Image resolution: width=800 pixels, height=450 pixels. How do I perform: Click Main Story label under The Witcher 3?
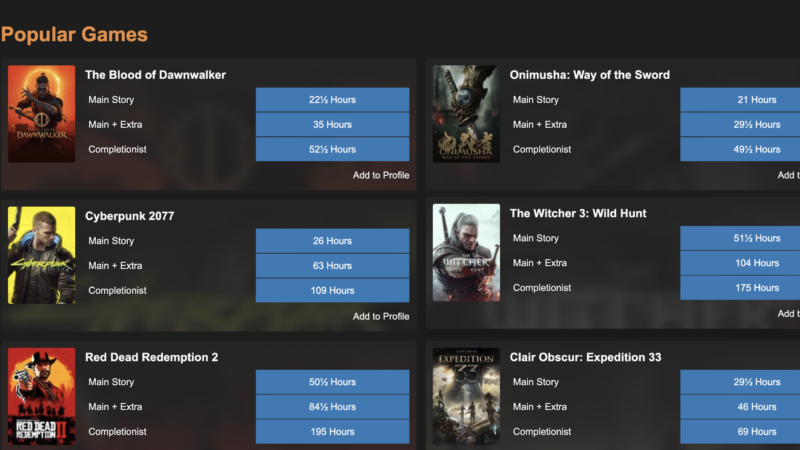[536, 239]
